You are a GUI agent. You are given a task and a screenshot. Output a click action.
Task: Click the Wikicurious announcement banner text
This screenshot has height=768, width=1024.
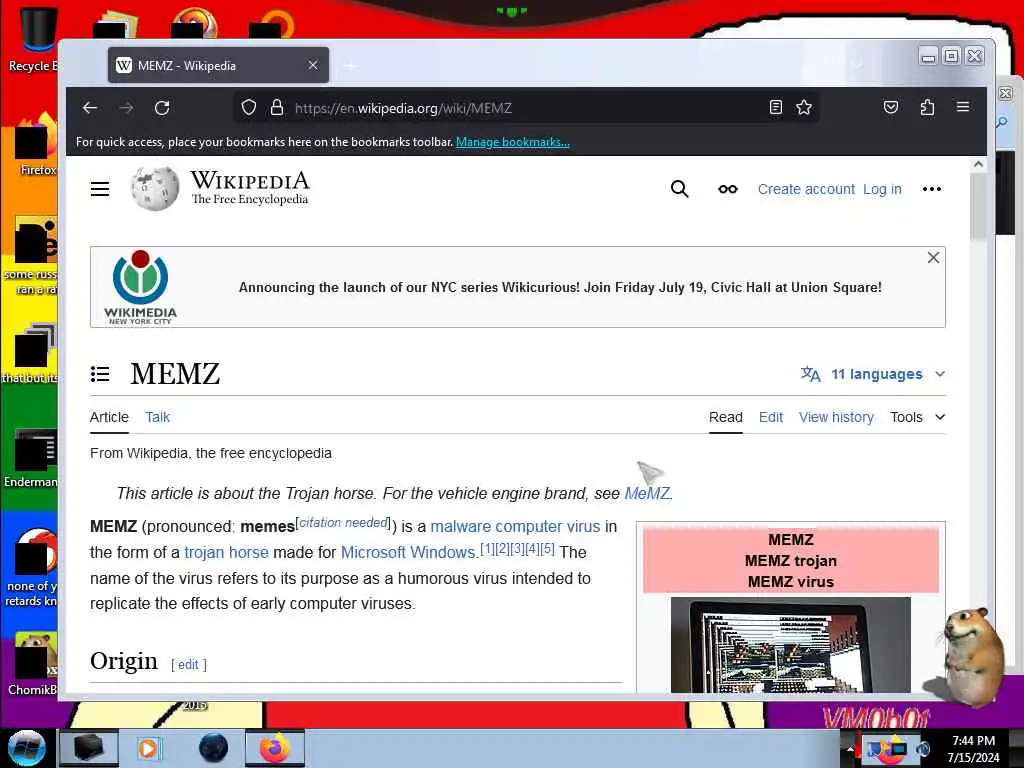coord(560,287)
